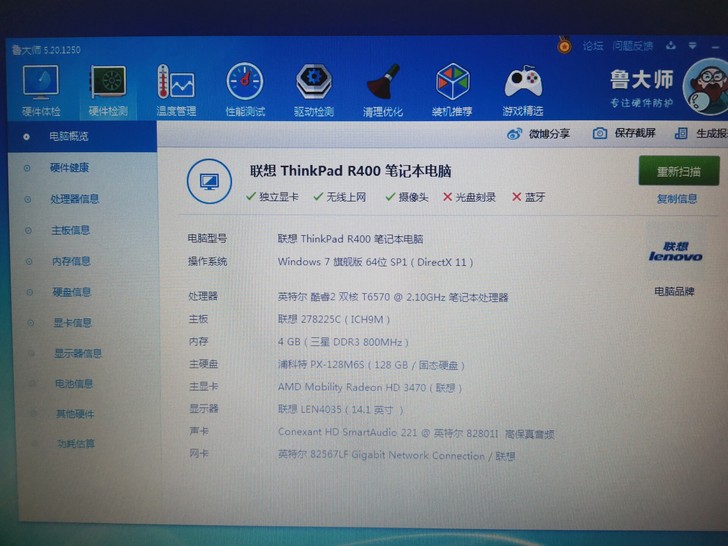Click the Lenovo 联想 brand logo

675,252
